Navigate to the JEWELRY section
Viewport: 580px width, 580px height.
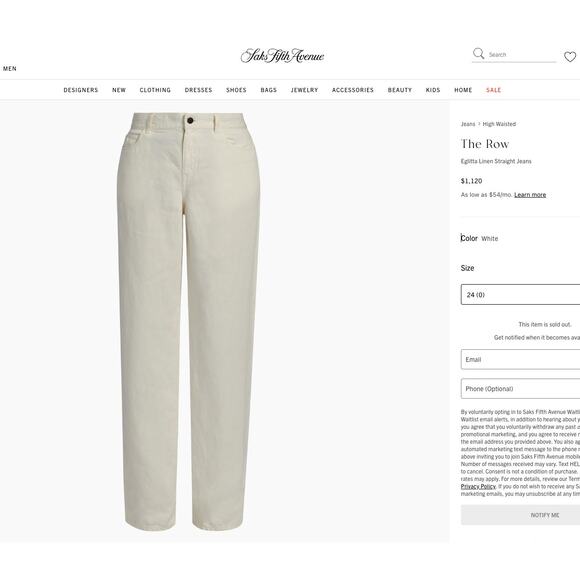tap(304, 90)
